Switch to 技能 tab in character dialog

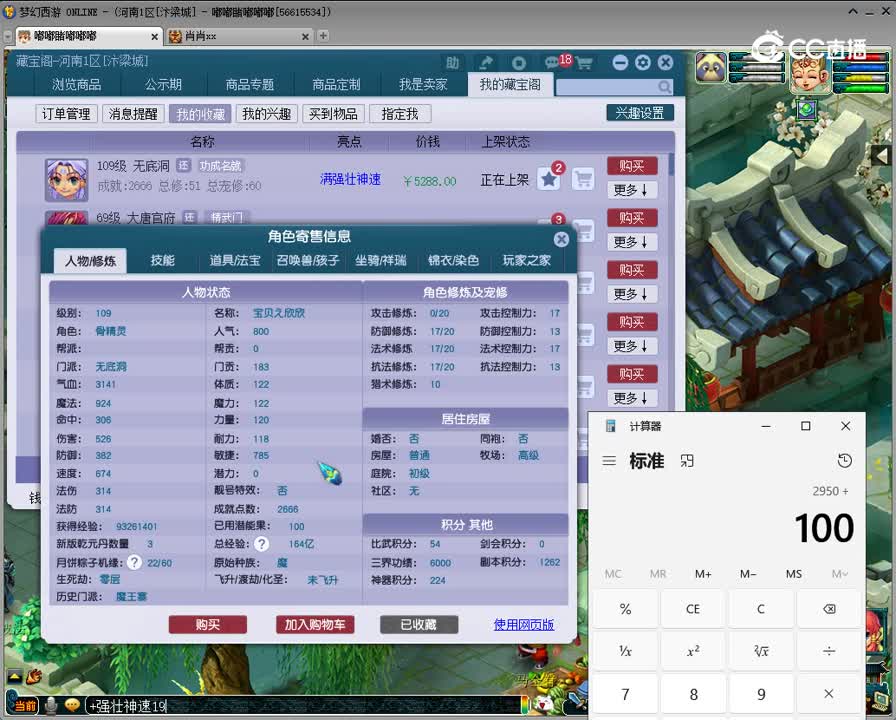[x=163, y=261]
